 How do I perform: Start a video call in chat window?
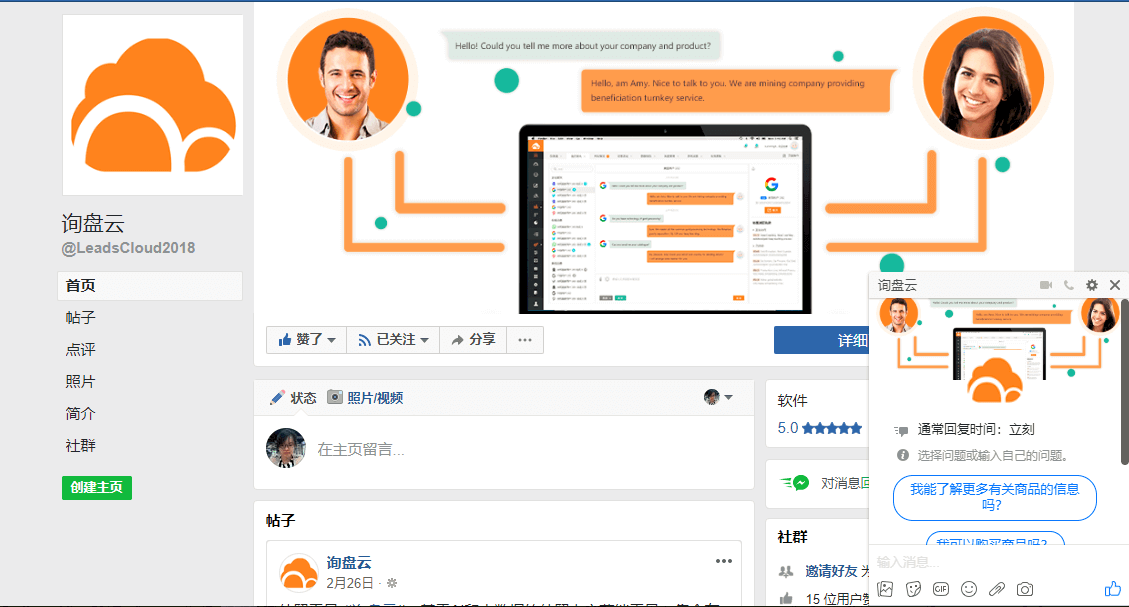coord(1045,285)
